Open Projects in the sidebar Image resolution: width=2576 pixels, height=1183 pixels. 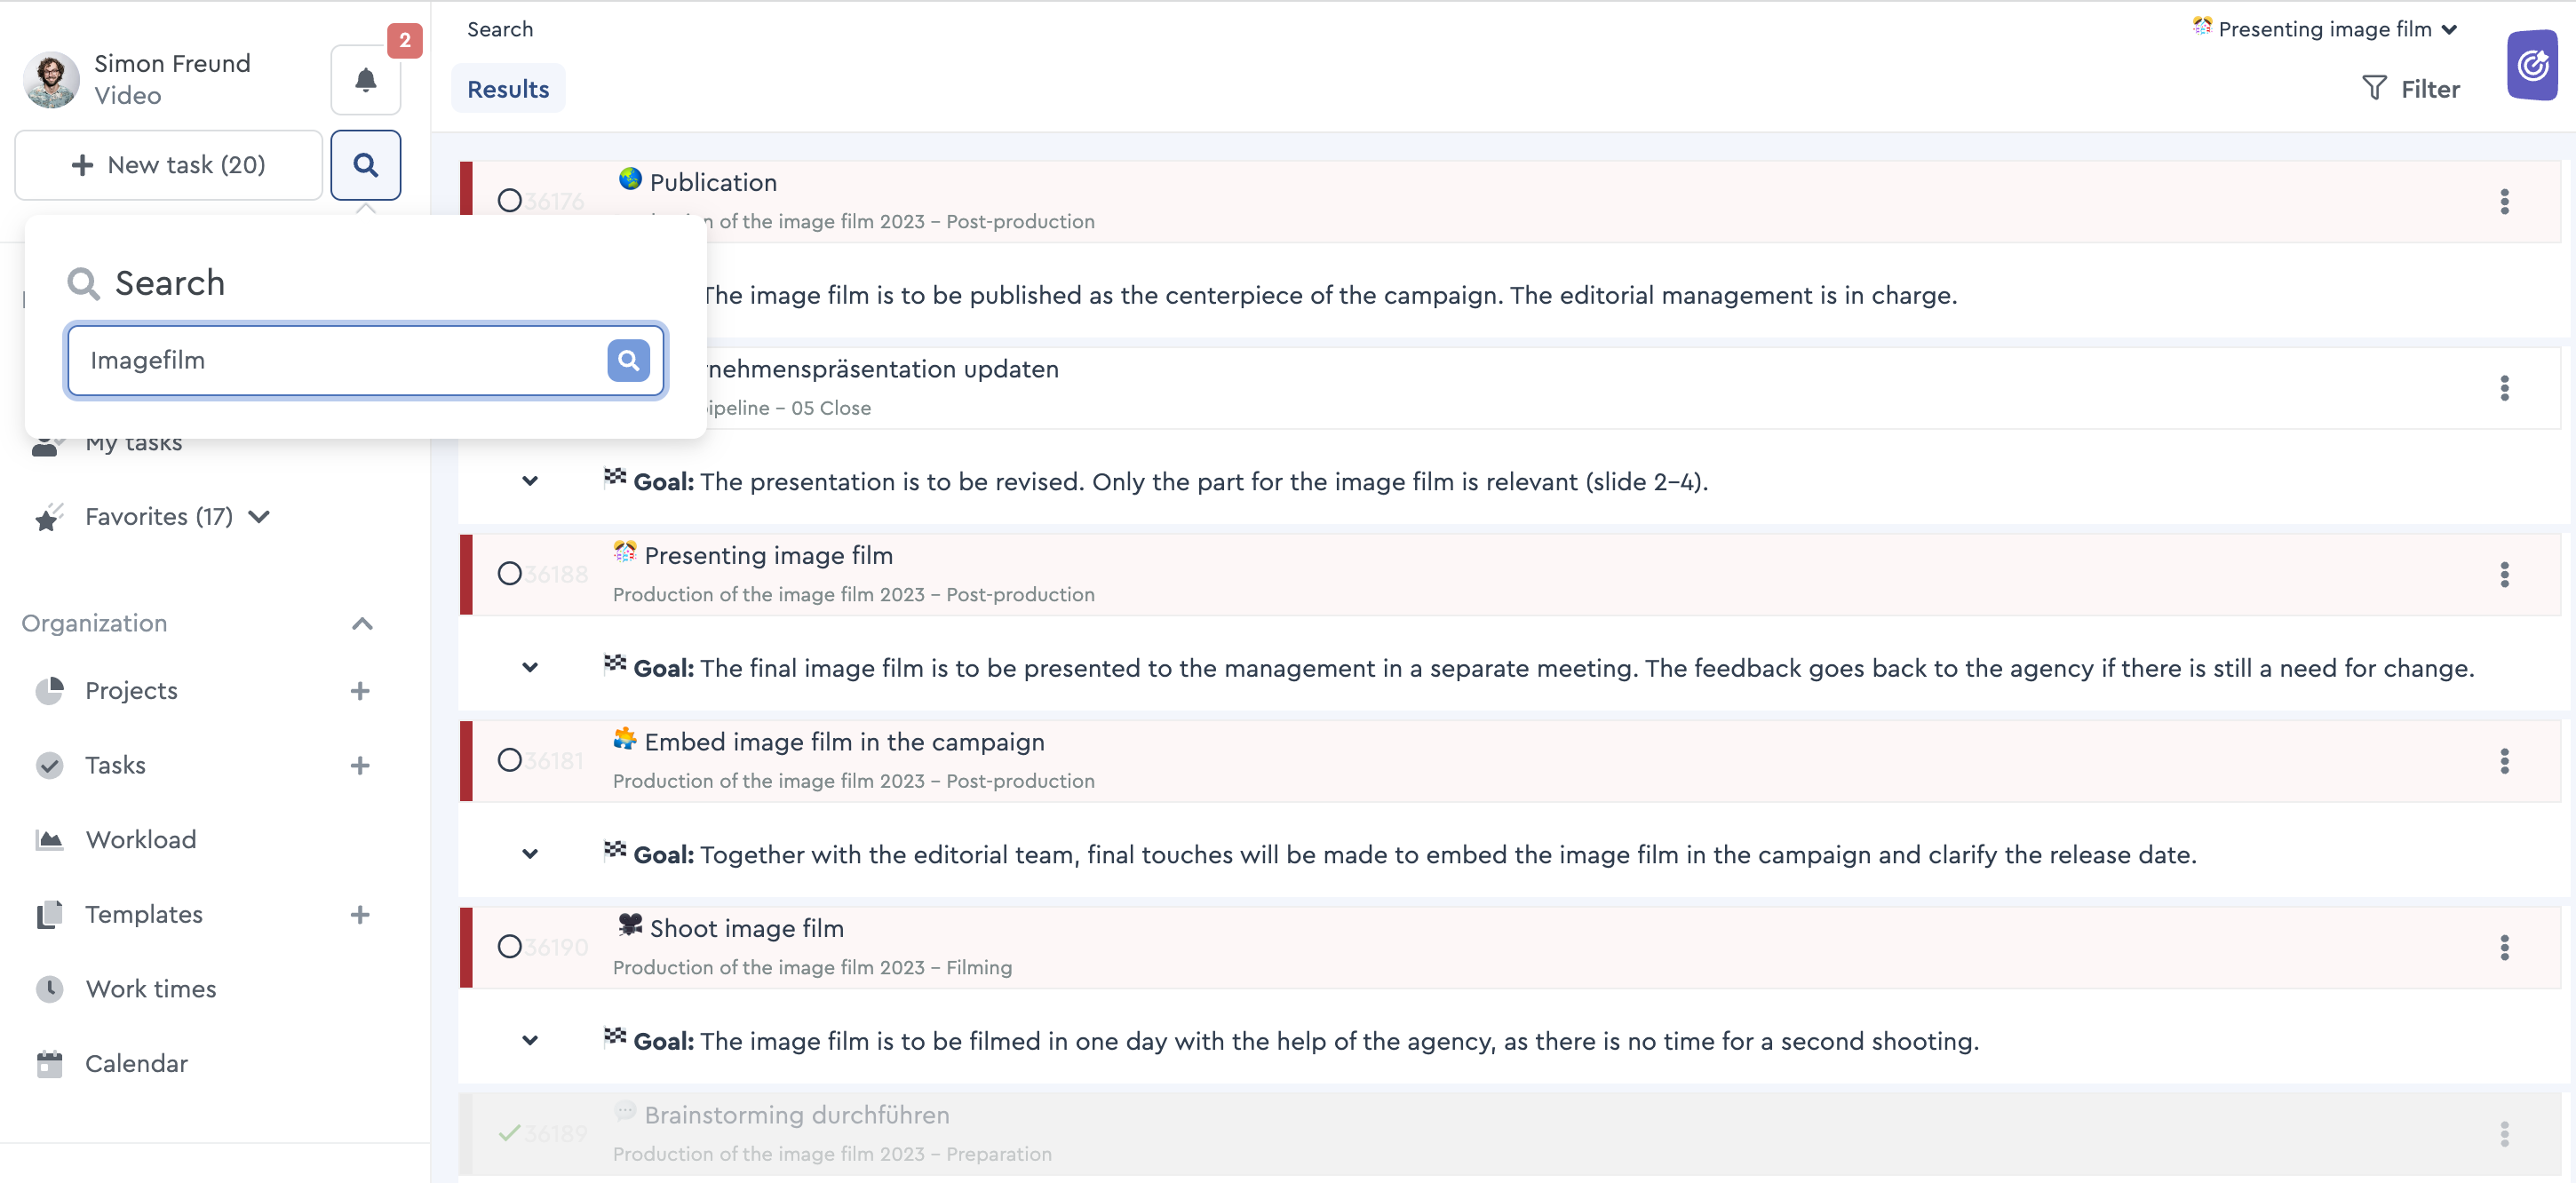[131, 691]
